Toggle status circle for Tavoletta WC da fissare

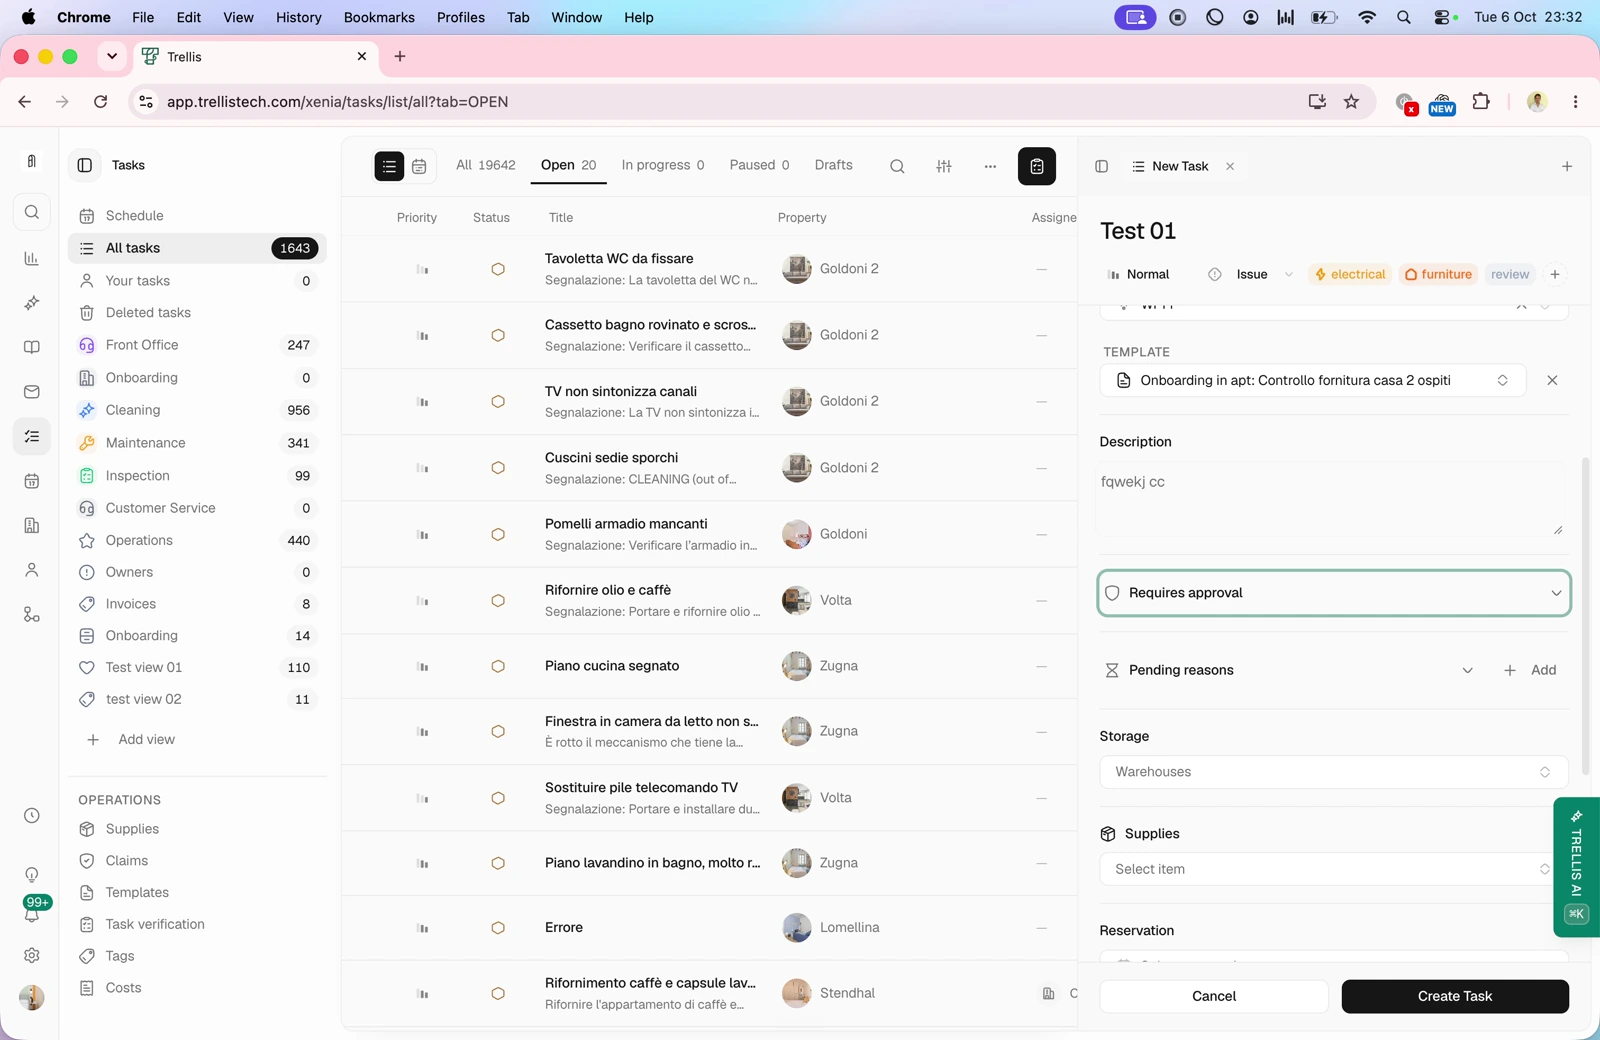498,269
